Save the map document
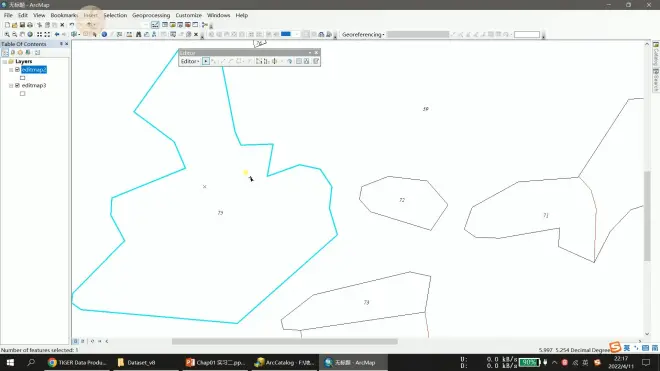660x371 pixels. click(x=22, y=25)
